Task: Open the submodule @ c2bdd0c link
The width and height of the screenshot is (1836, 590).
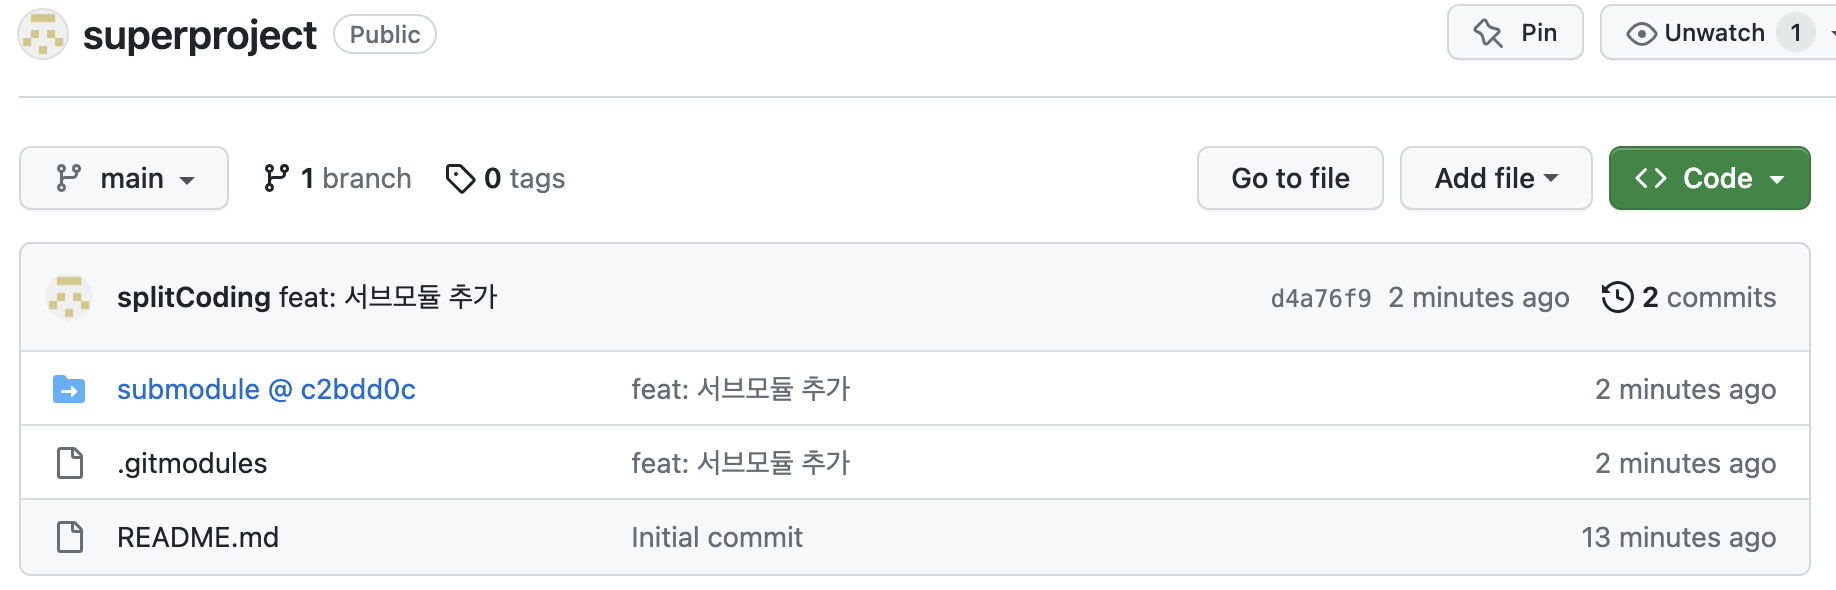Action: (x=266, y=389)
